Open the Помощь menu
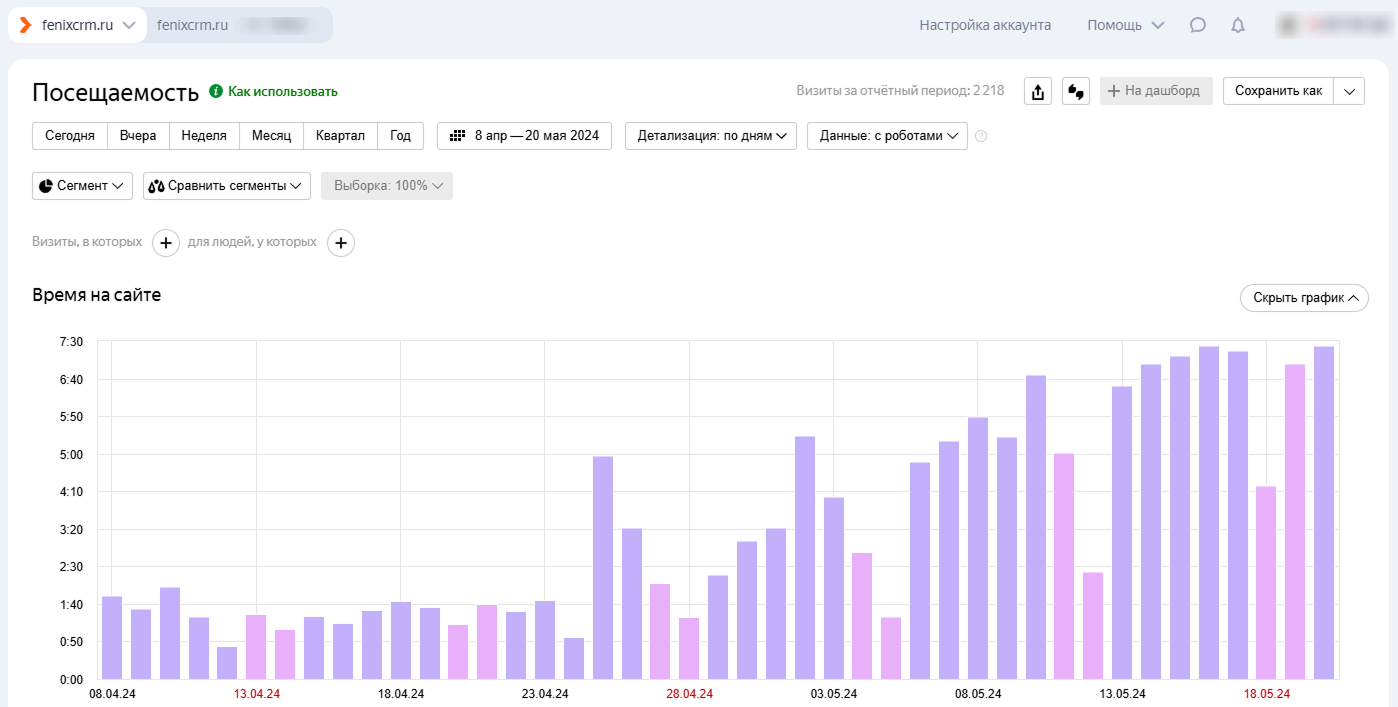 point(1125,26)
